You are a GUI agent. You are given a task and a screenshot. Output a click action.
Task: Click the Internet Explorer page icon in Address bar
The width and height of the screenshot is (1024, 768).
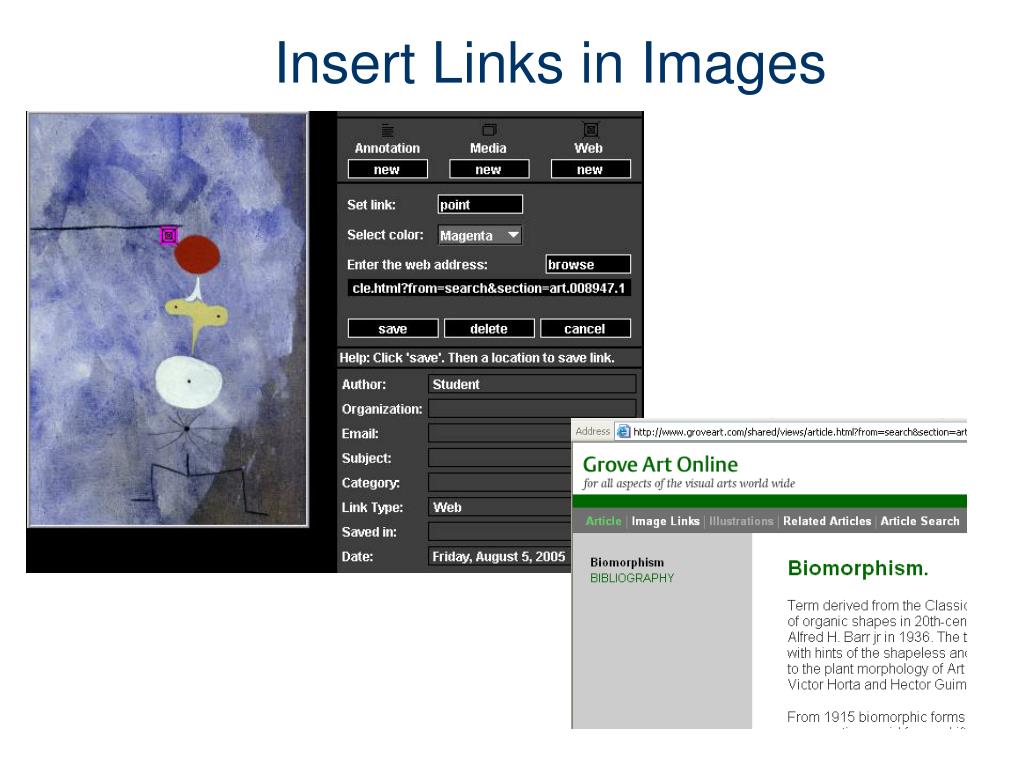[x=624, y=432]
